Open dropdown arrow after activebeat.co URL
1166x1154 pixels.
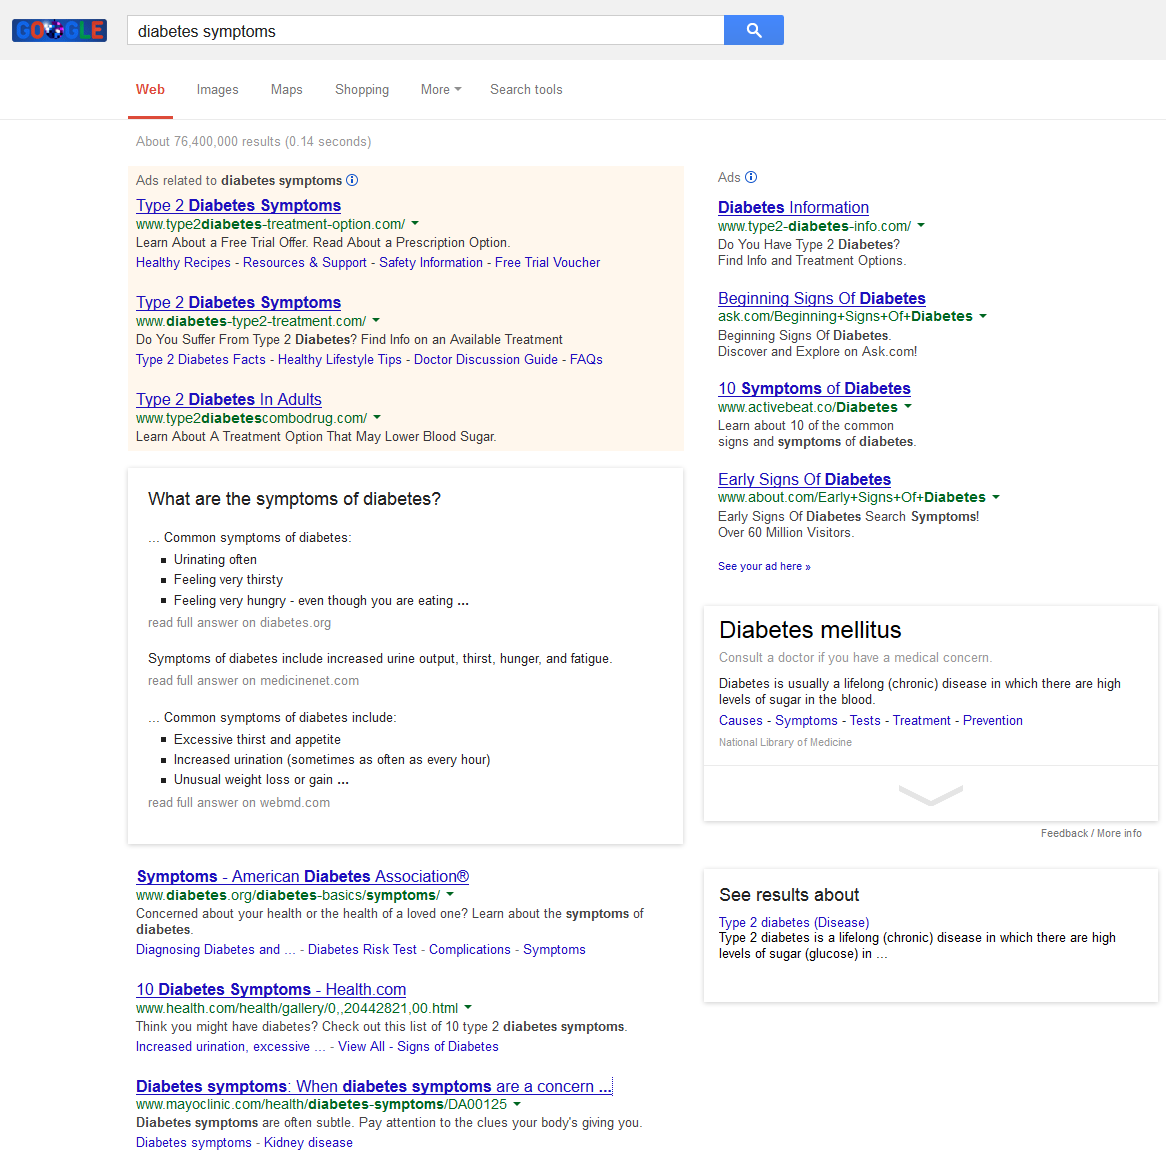tap(907, 406)
